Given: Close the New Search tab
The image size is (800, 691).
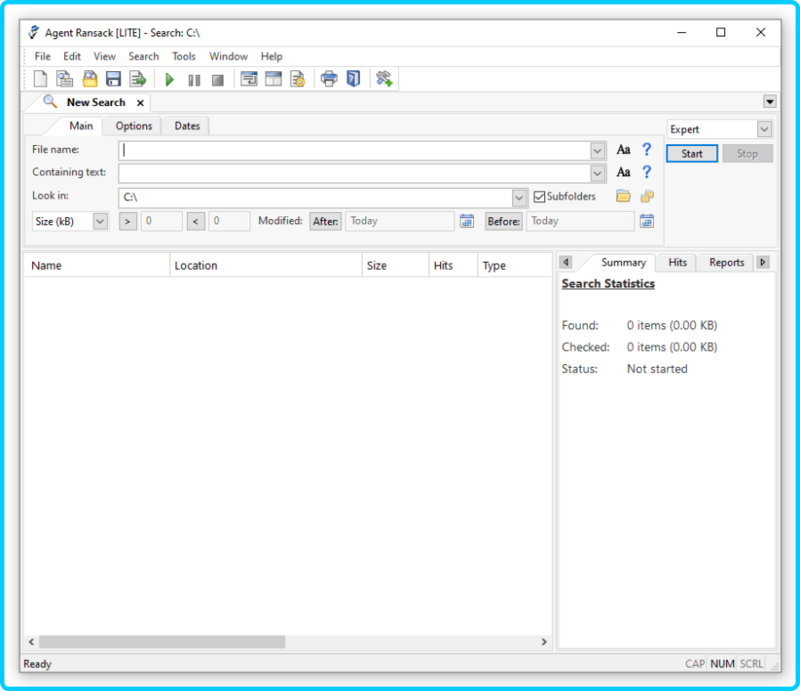Looking at the screenshot, I should click(140, 103).
